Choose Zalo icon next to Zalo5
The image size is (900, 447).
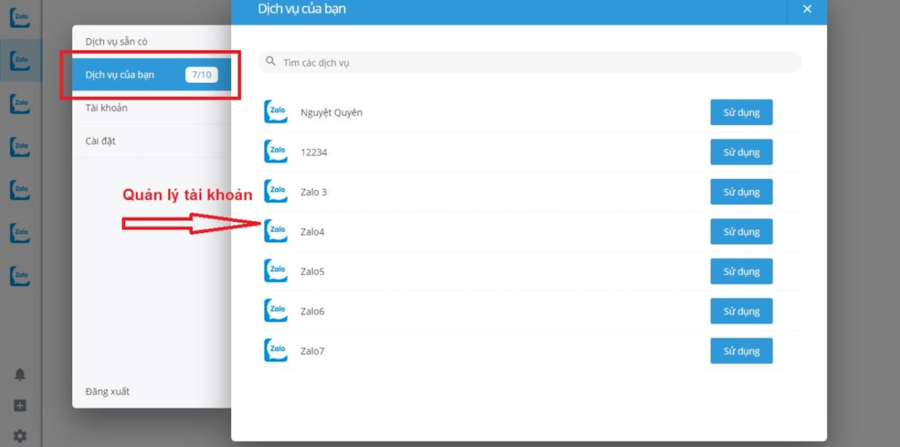pos(276,271)
